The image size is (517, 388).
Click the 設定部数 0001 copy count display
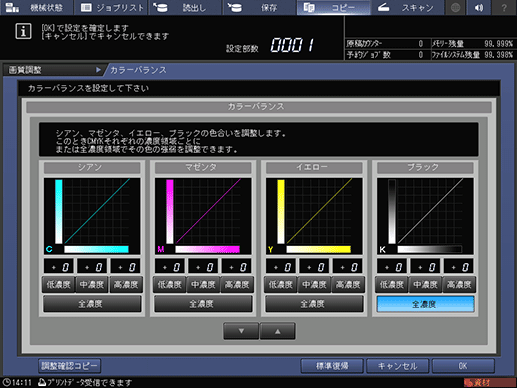[x=292, y=45]
